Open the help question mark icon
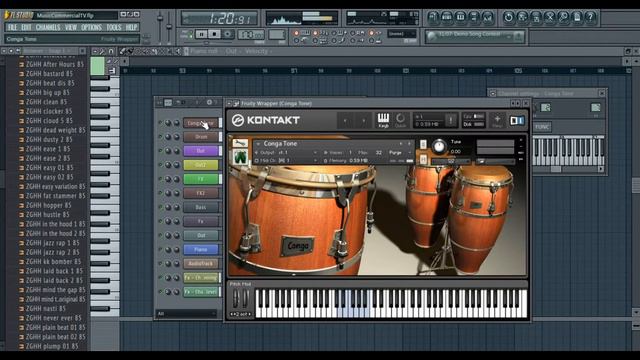Image resolution: width=640 pixels, height=360 pixels. [x=590, y=18]
